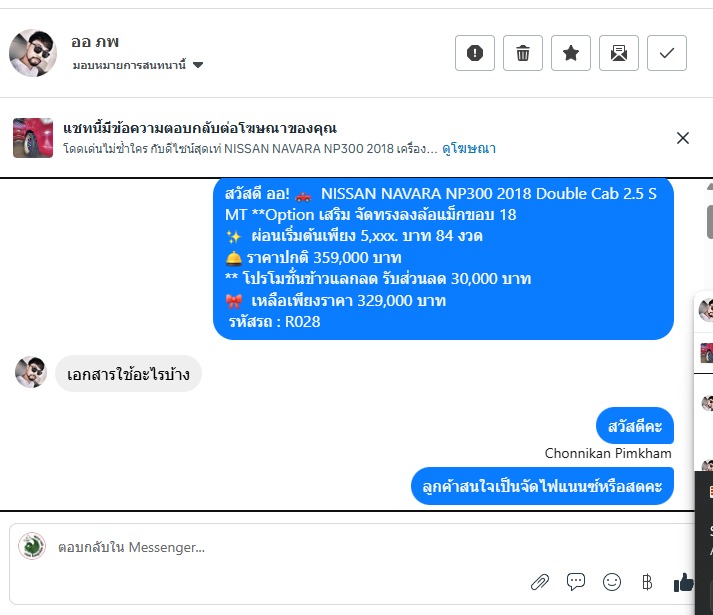
Task: Dismiss the ad reply notification banner
Action: [683, 138]
